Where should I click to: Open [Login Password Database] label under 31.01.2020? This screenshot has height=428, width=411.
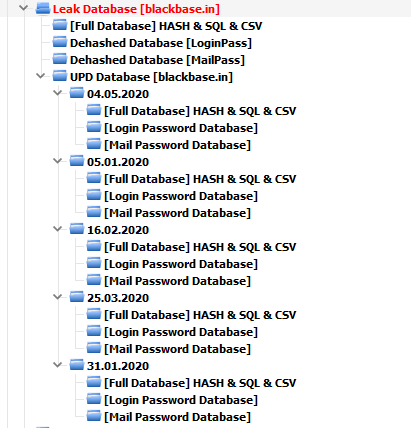pyautogui.click(x=181, y=400)
